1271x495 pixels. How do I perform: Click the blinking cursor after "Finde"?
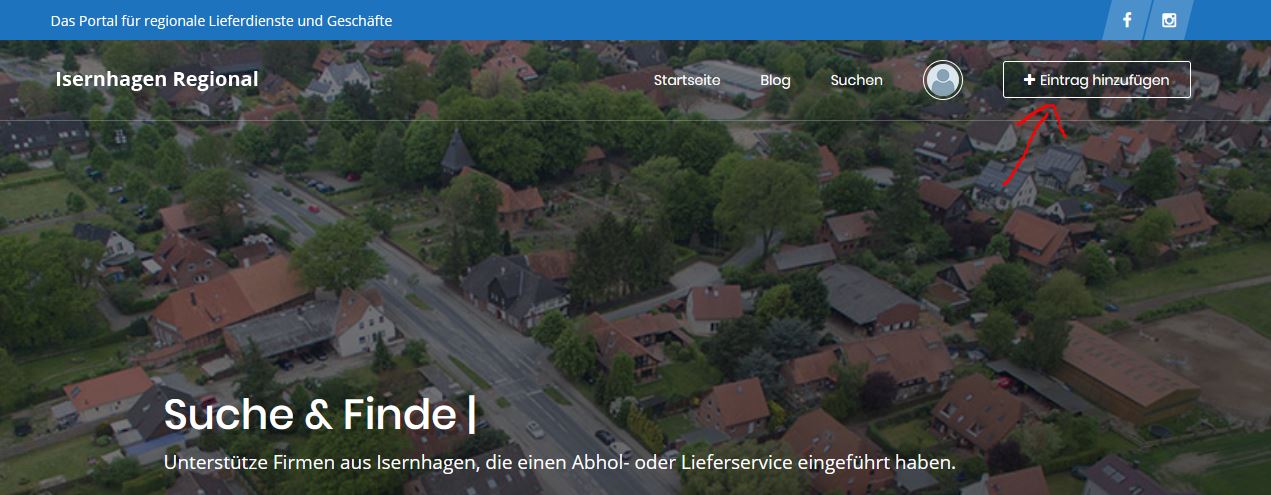(x=472, y=415)
